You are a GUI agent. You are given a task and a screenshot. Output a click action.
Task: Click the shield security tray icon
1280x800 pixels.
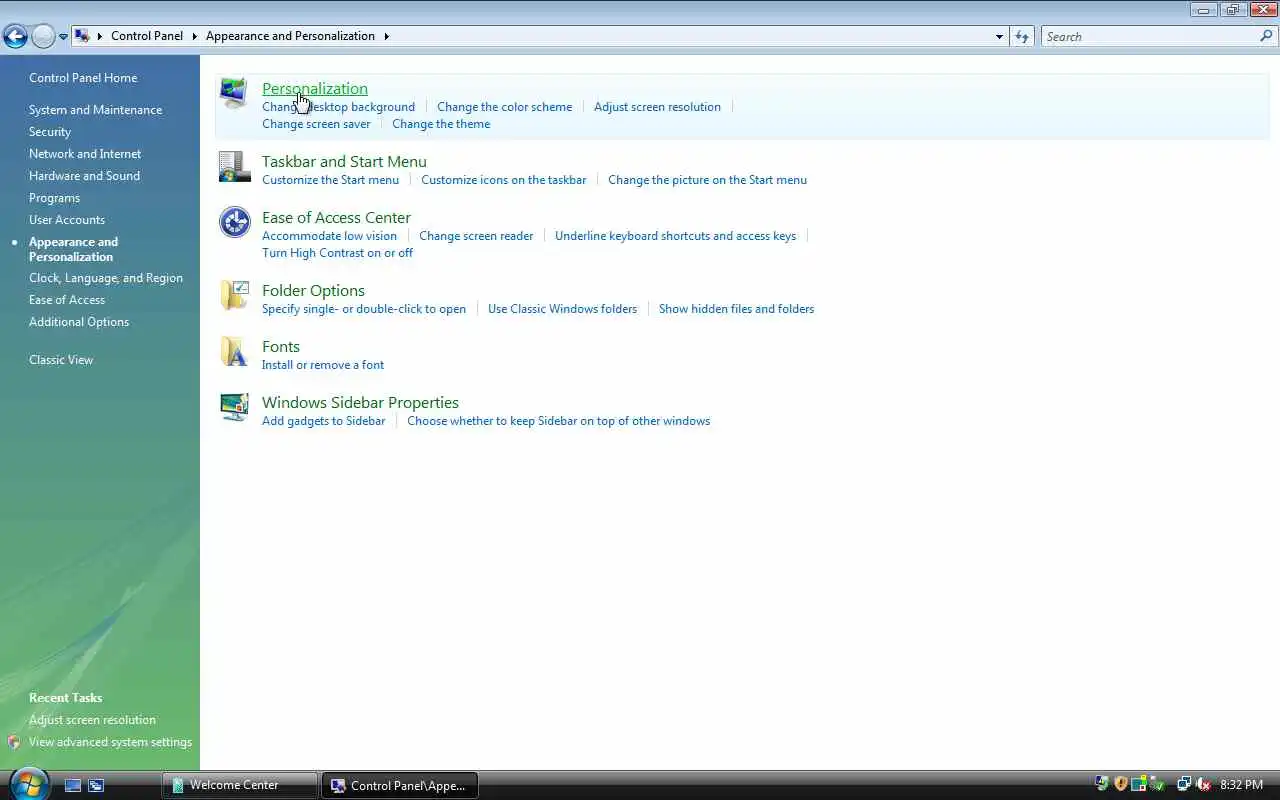1120,784
